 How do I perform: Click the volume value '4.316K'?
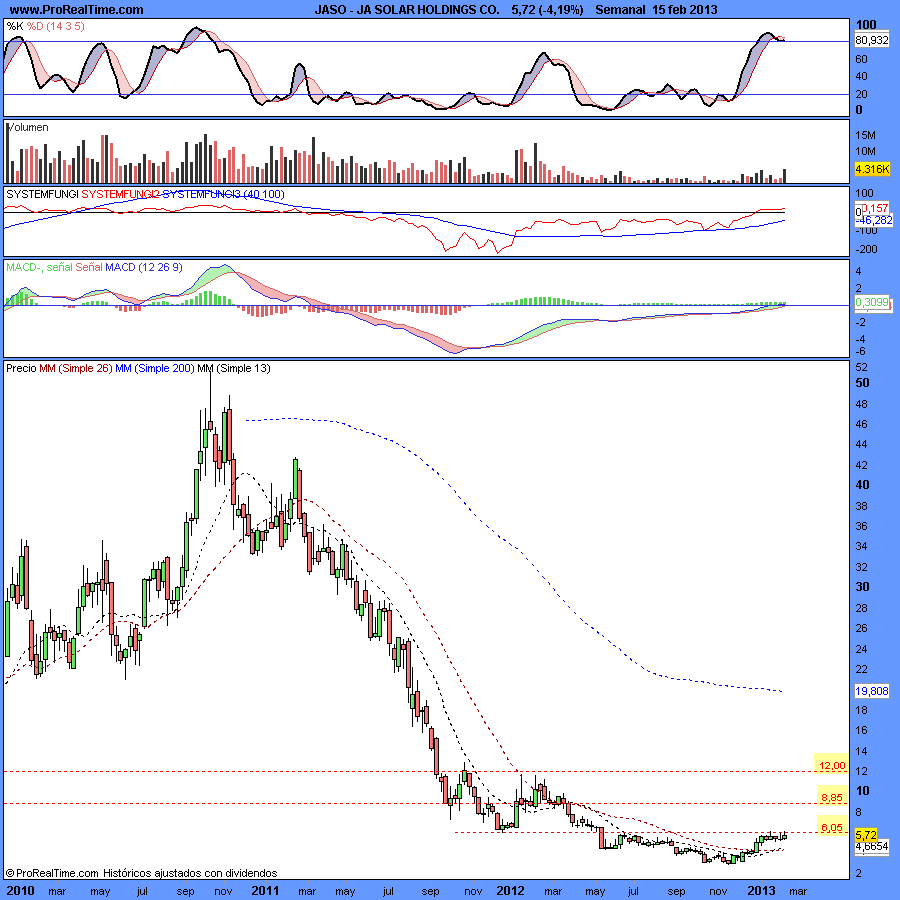point(872,169)
